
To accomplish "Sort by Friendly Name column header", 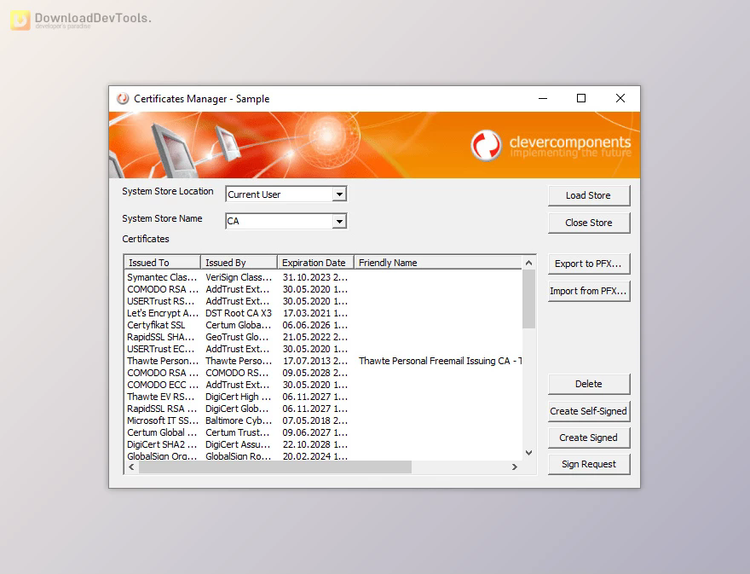I will 437,263.
